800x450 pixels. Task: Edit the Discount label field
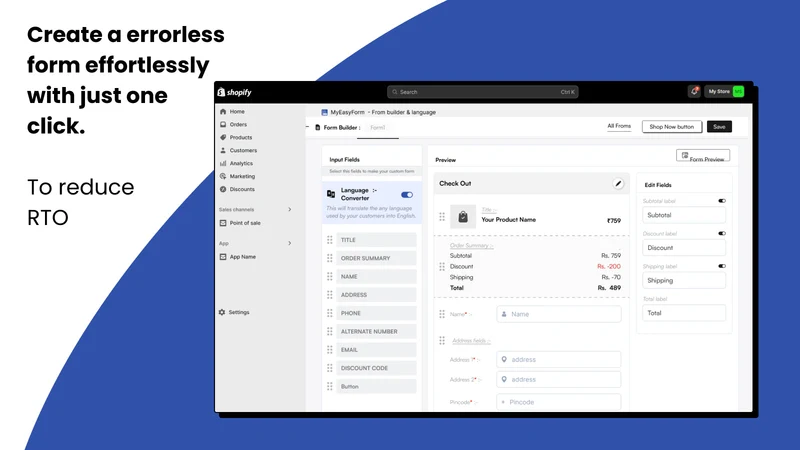[684, 248]
